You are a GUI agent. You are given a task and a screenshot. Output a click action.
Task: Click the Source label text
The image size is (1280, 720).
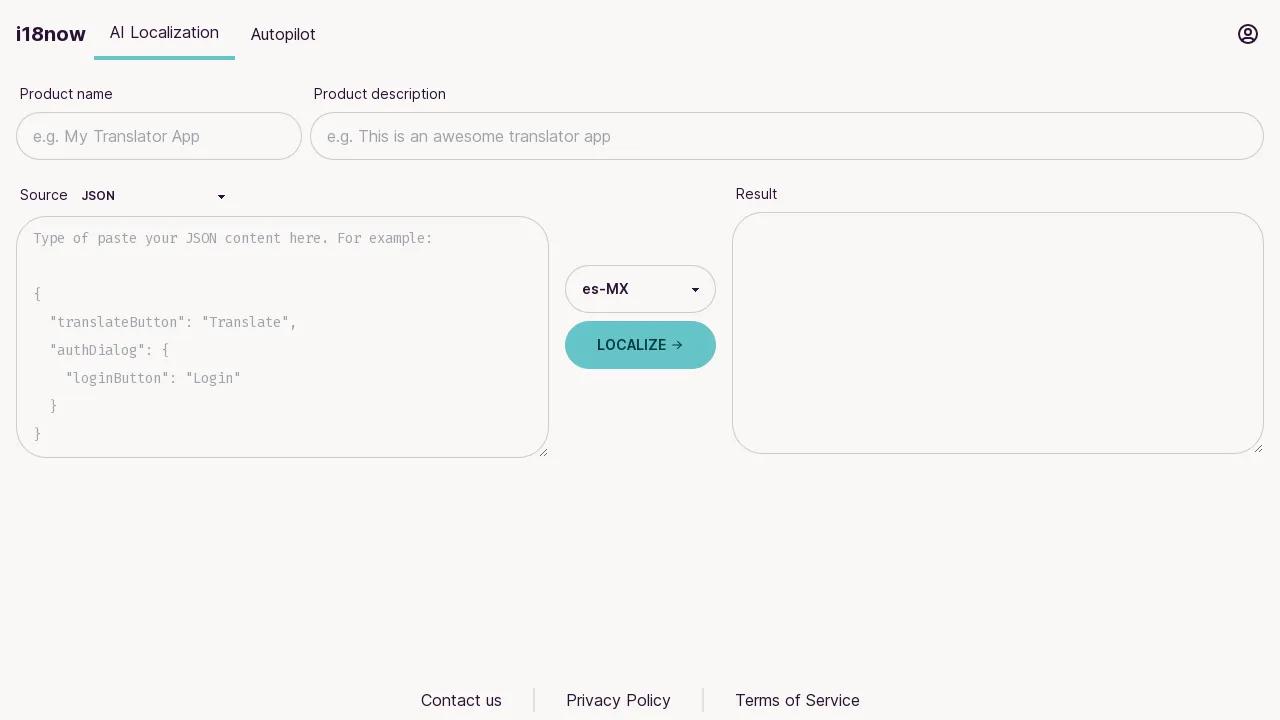(x=44, y=195)
